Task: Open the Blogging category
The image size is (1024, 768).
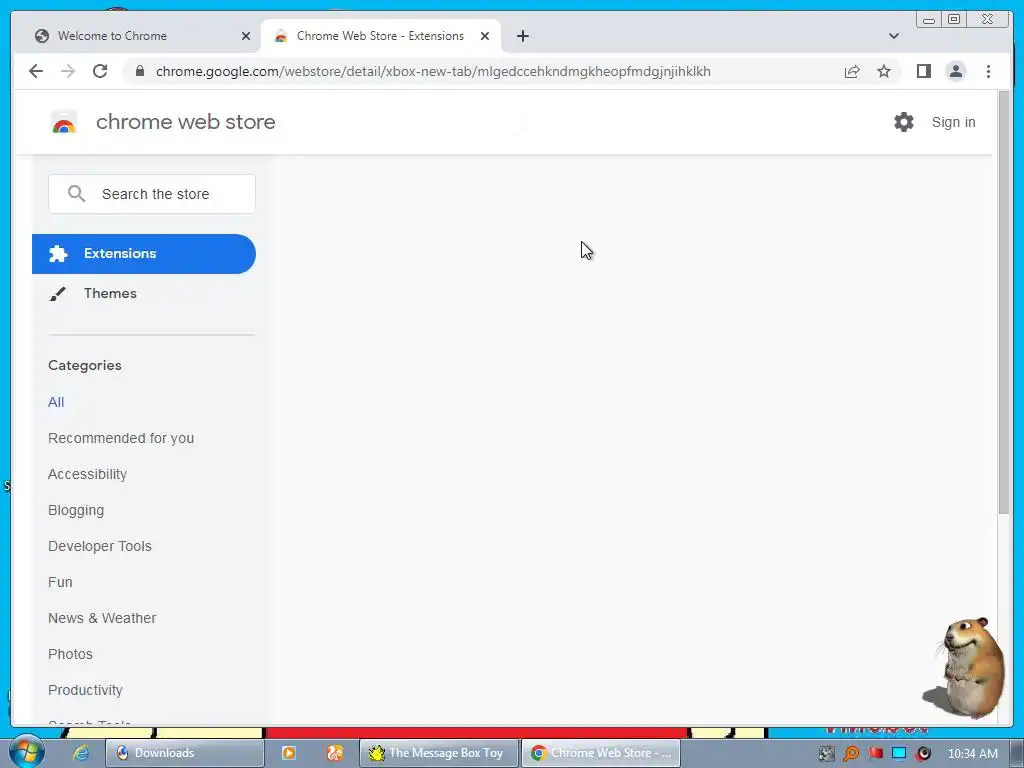Action: tap(76, 510)
